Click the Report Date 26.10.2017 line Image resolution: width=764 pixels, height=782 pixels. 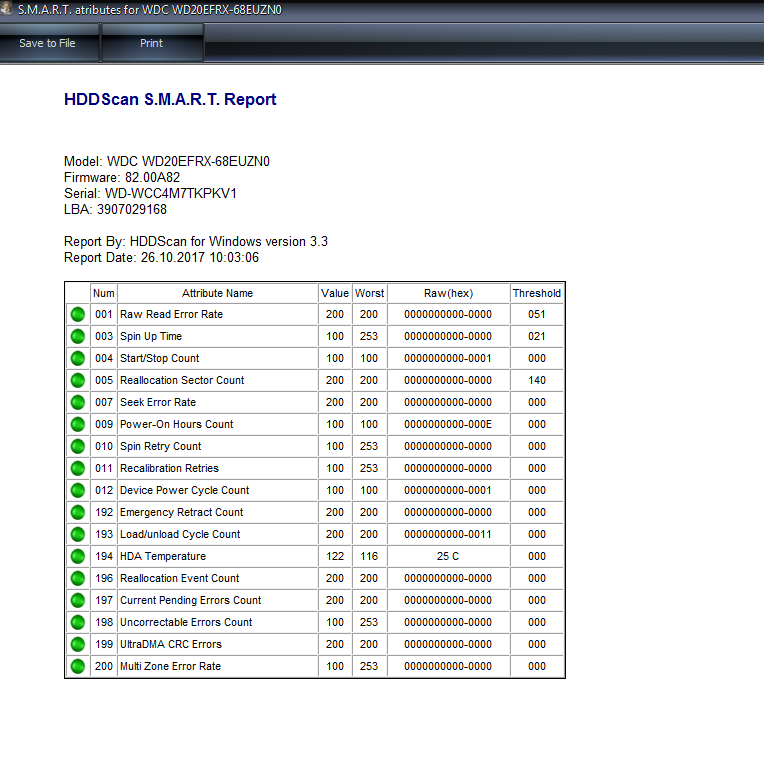click(x=161, y=257)
